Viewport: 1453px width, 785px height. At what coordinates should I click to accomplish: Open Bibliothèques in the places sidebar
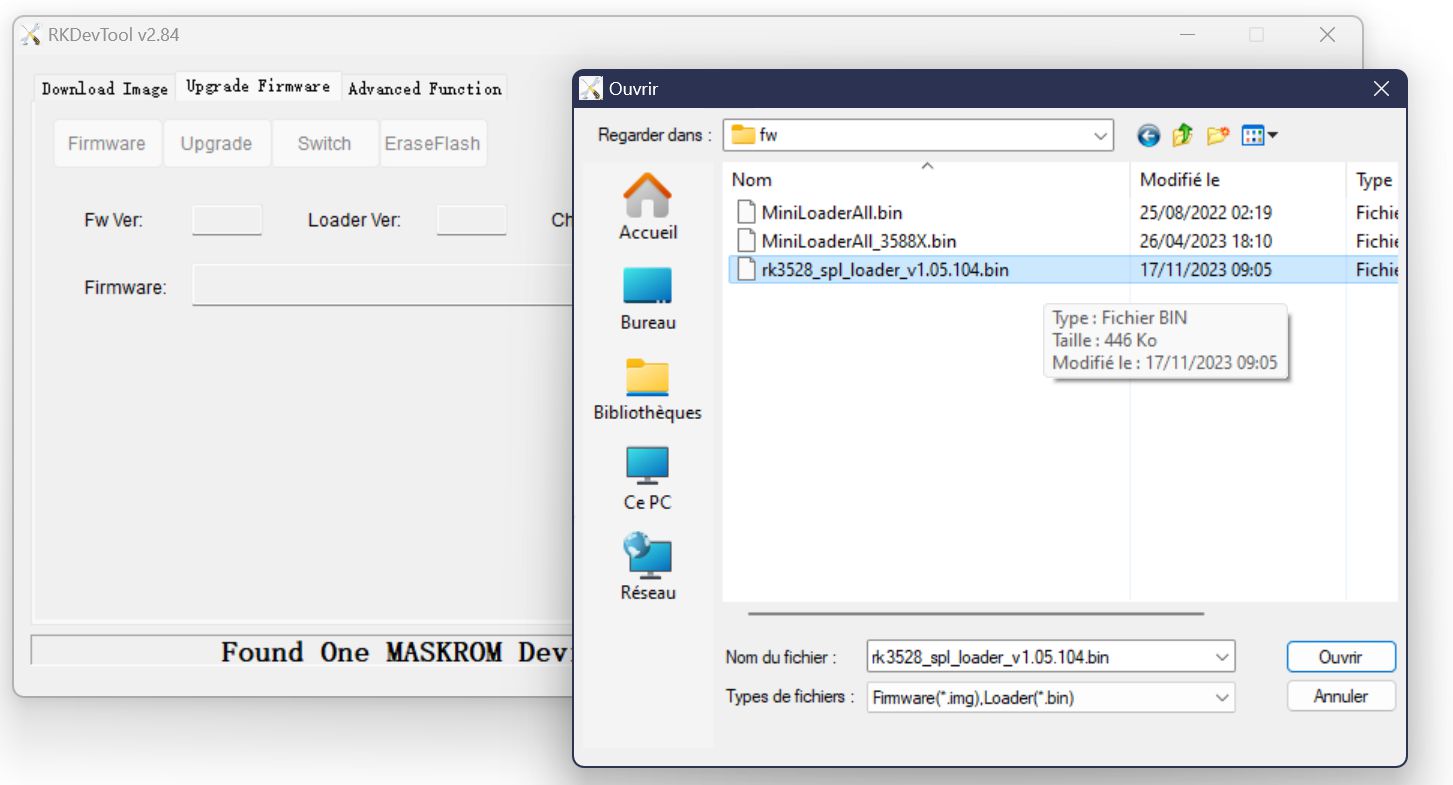click(x=648, y=388)
